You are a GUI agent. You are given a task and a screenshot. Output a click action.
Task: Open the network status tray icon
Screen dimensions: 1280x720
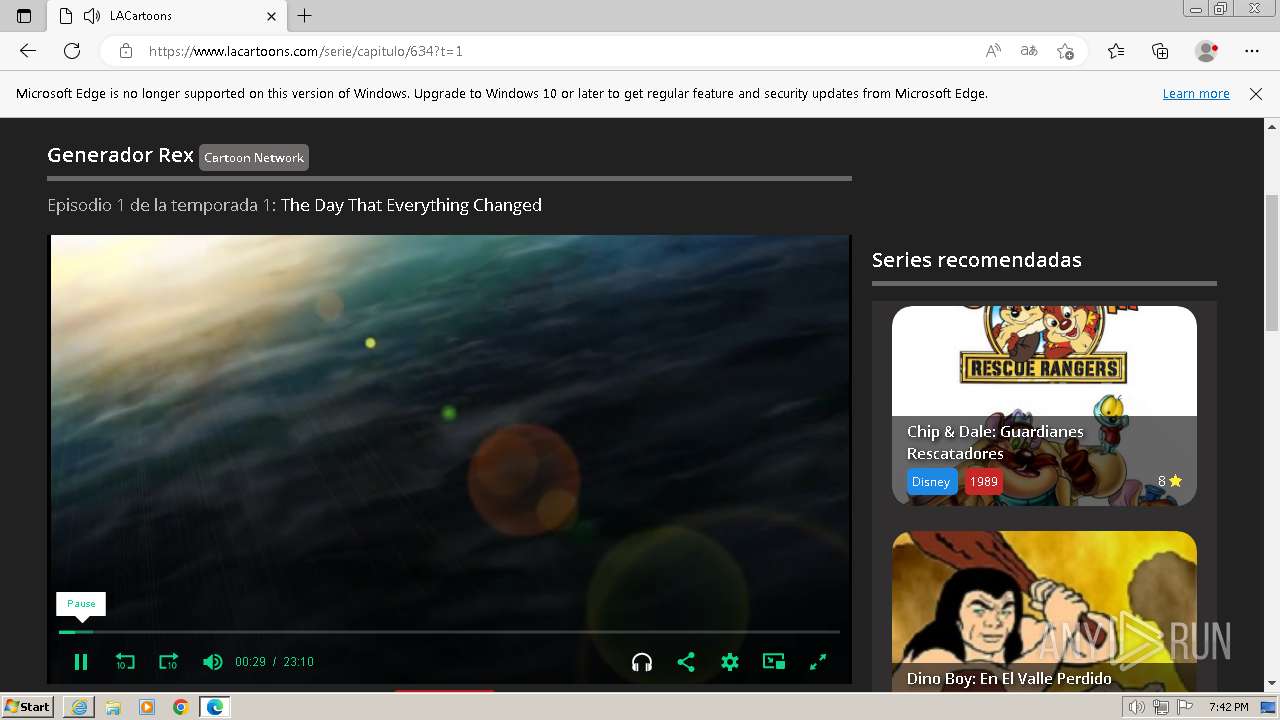tap(1161, 707)
